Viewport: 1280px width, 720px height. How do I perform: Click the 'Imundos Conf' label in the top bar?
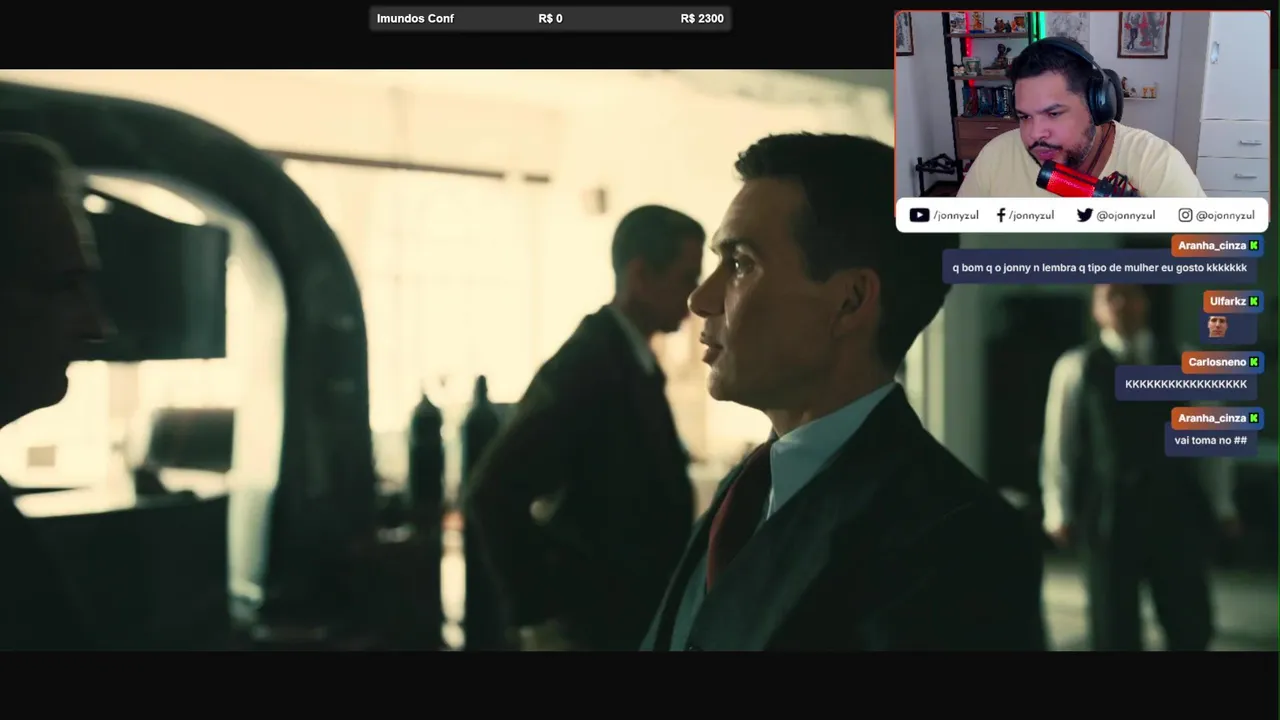tap(415, 19)
